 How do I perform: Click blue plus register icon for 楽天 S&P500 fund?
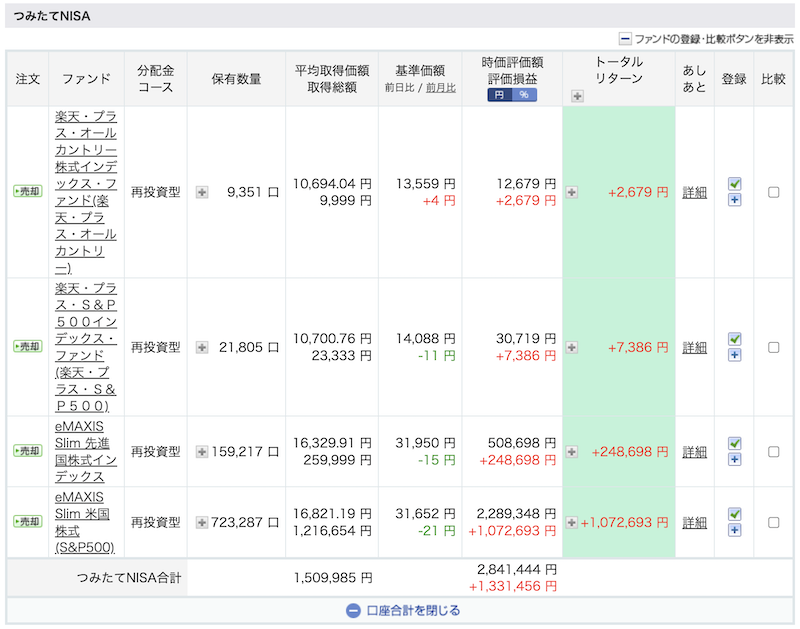(735, 355)
